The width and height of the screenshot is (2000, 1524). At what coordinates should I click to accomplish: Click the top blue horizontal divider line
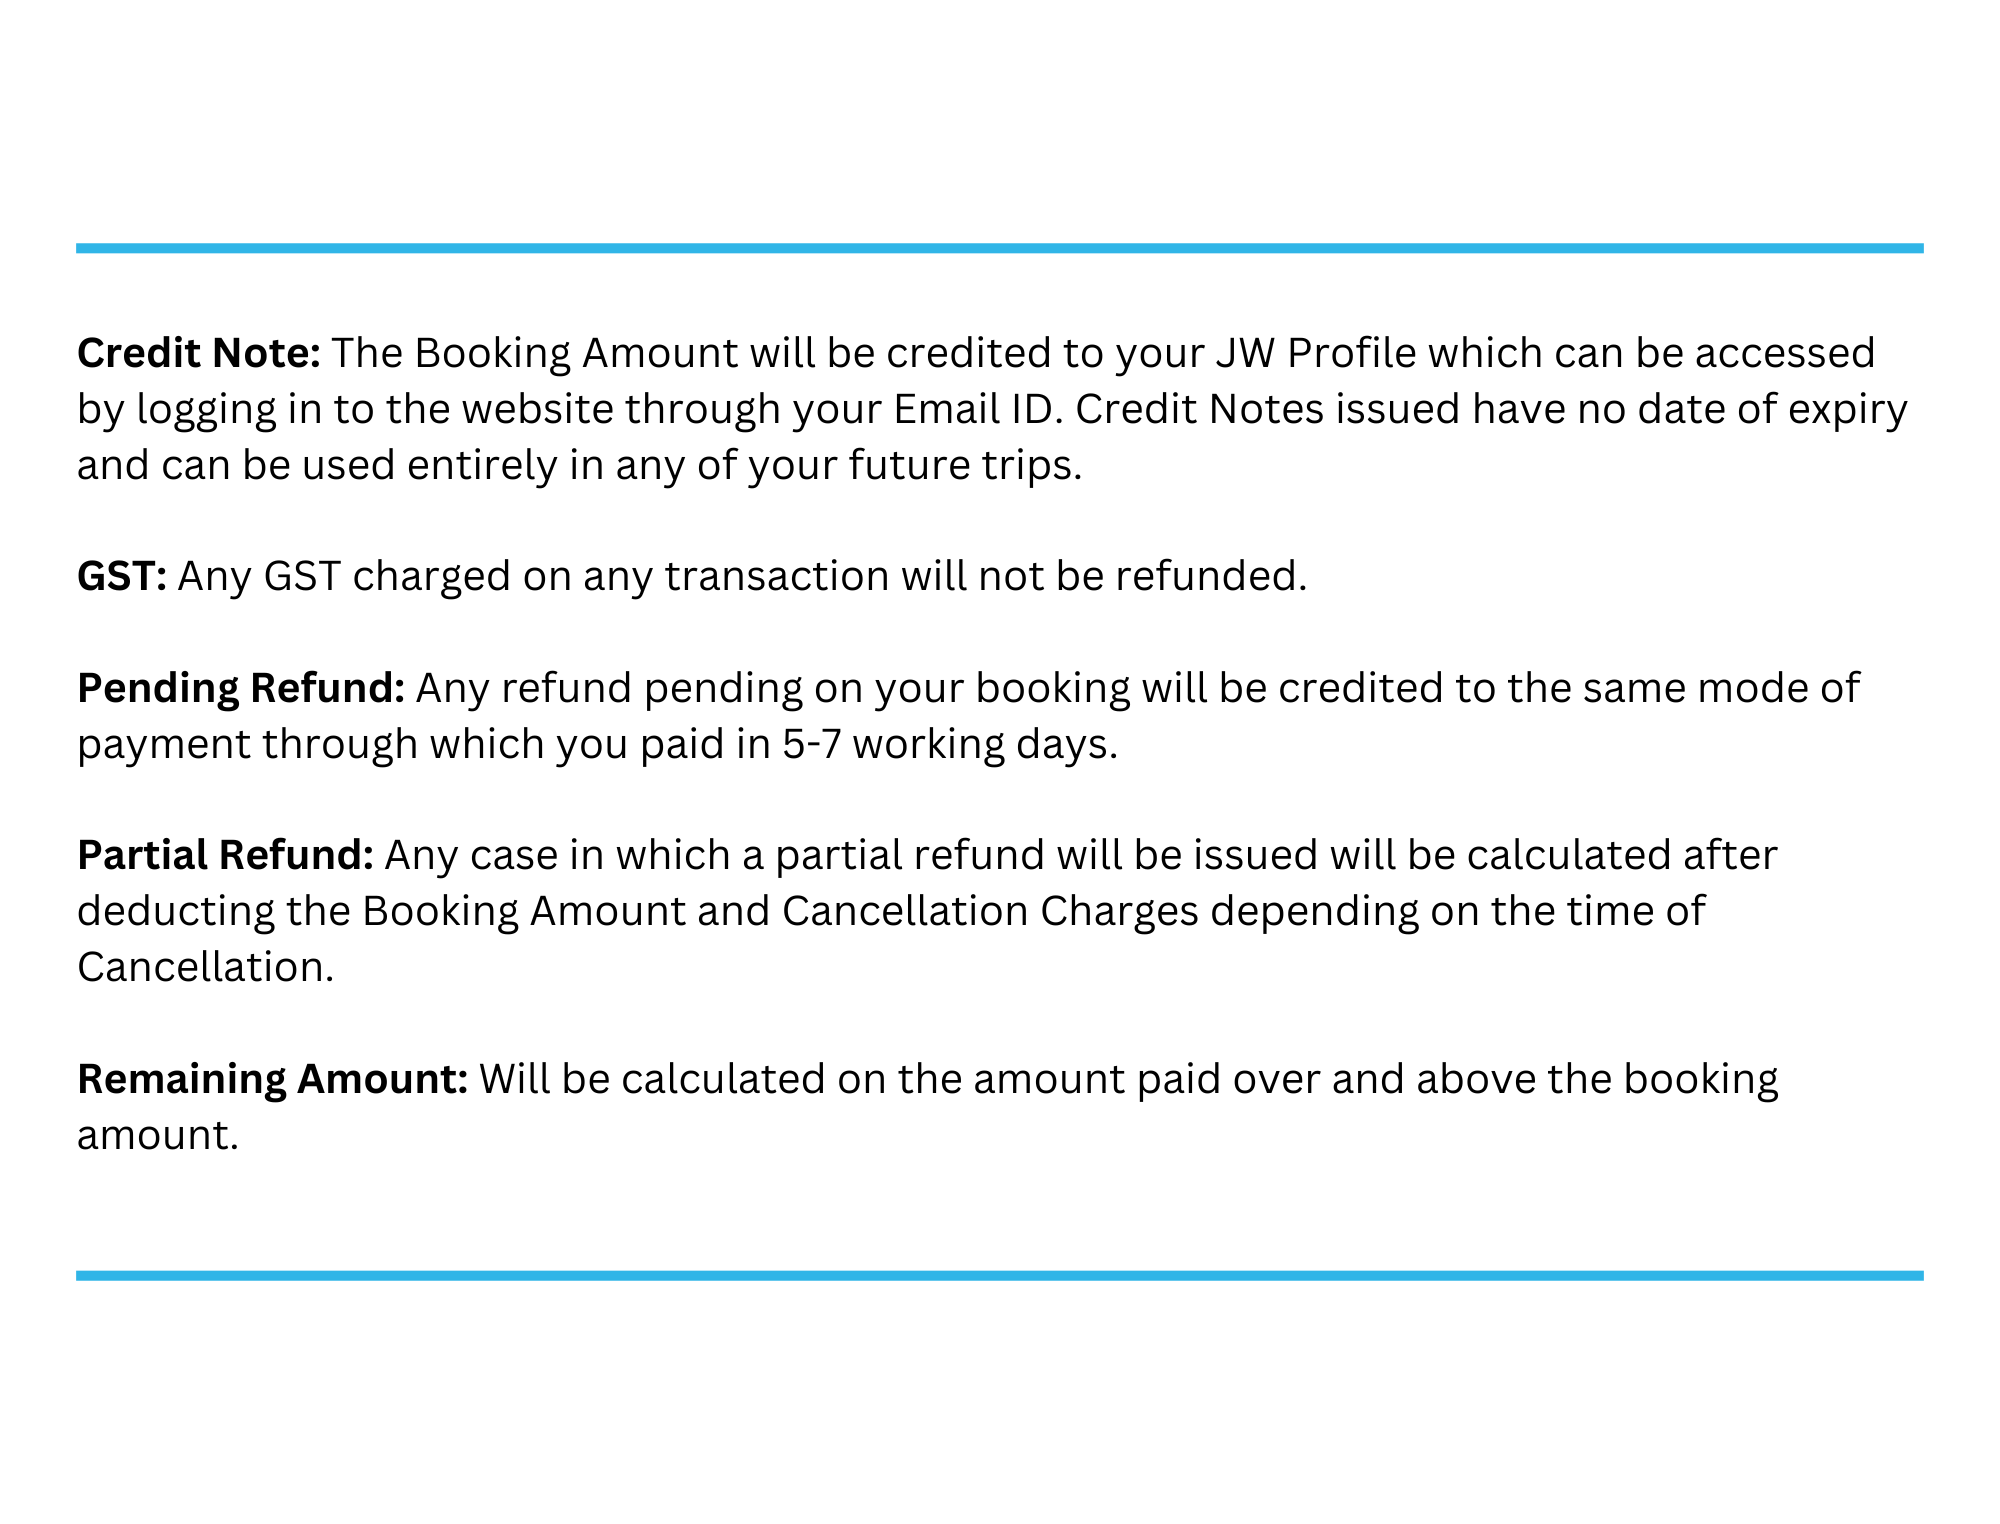point(1000,248)
